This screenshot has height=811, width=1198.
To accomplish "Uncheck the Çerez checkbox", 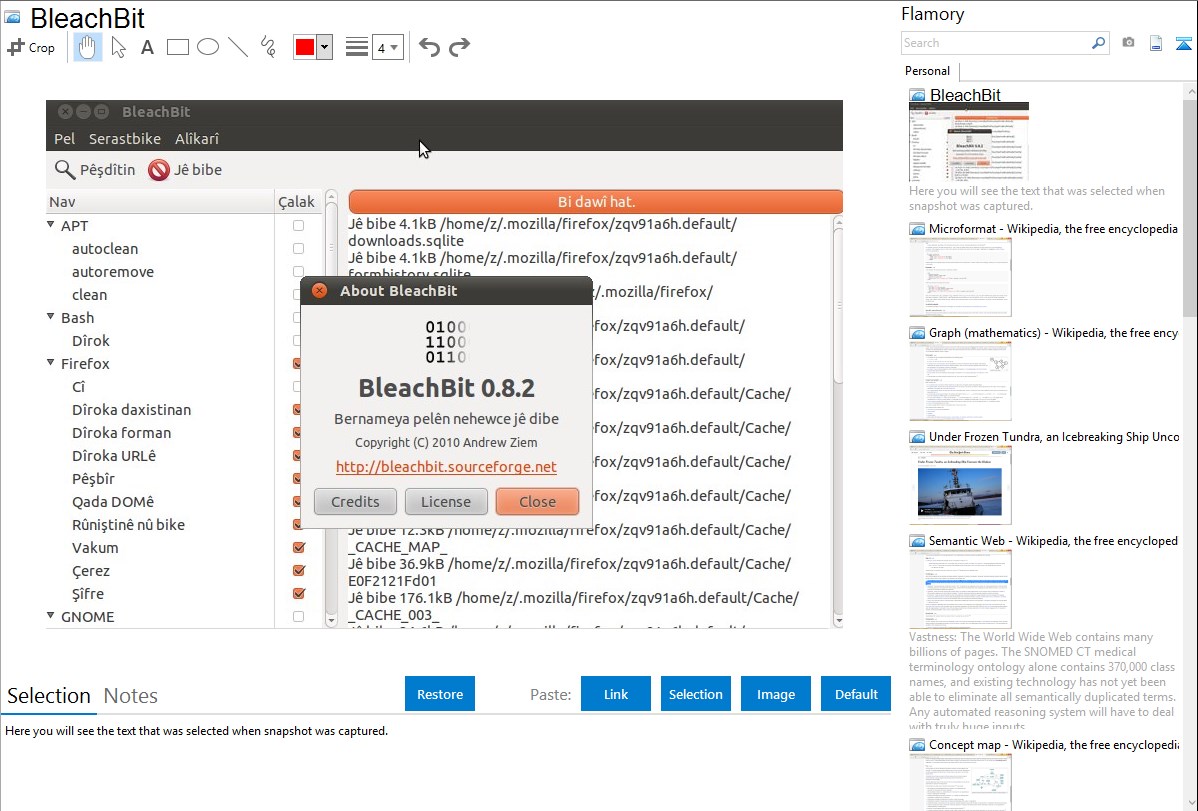I will [299, 570].
